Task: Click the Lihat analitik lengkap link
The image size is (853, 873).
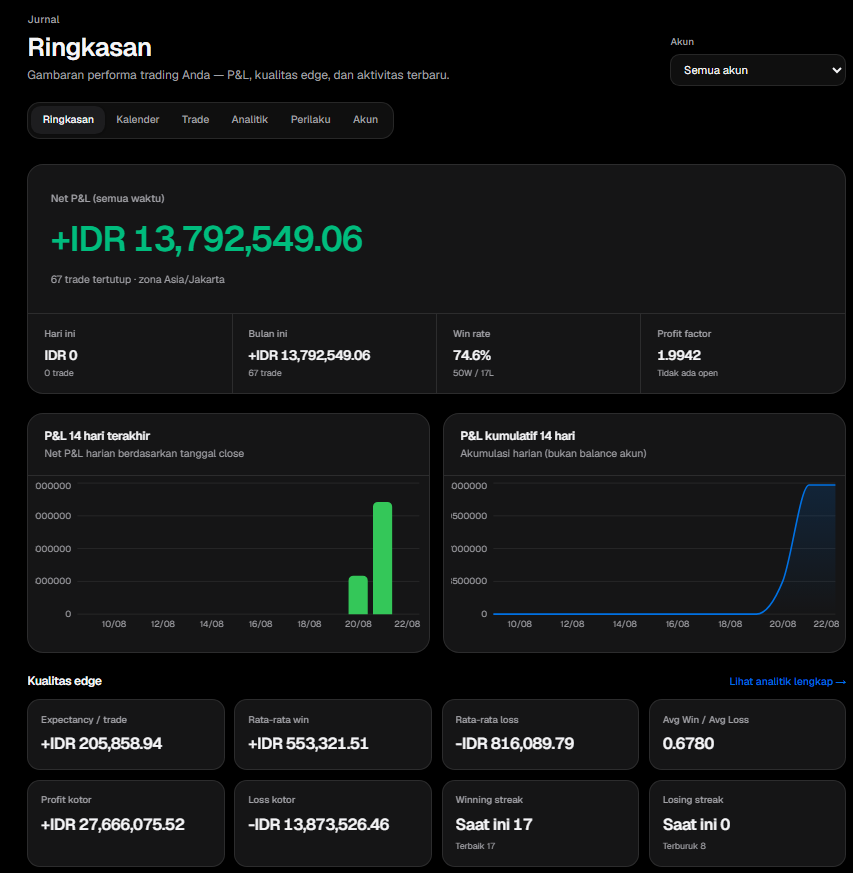Action: [x=787, y=681]
